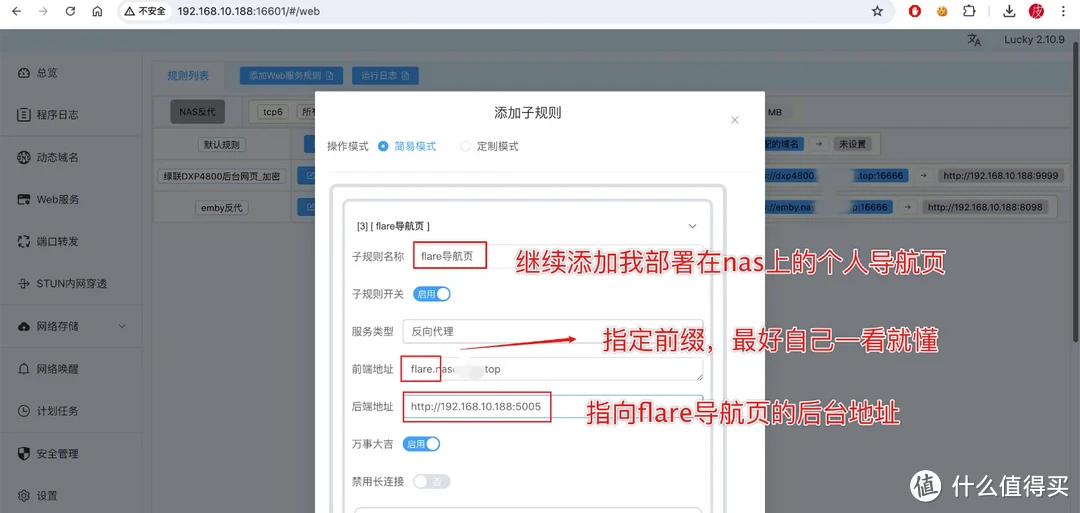Click the Lucky 2.10.9 version text
Image resolution: width=1080 pixels, height=513 pixels.
click(1034, 39)
